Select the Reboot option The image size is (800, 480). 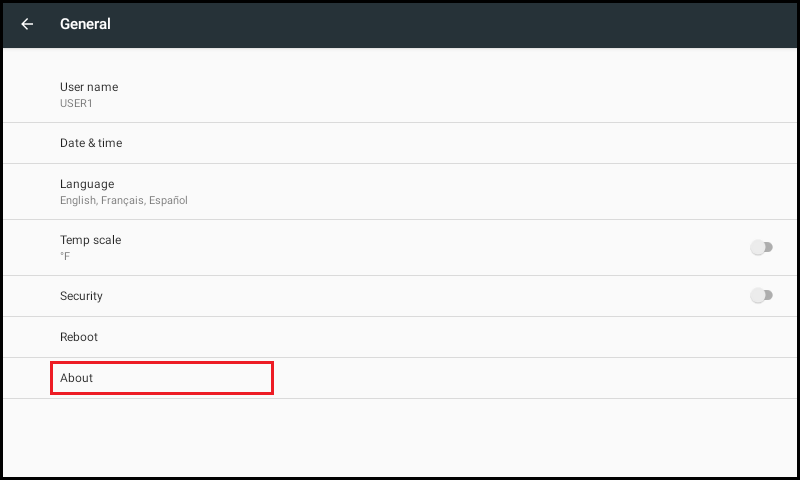(x=400, y=337)
